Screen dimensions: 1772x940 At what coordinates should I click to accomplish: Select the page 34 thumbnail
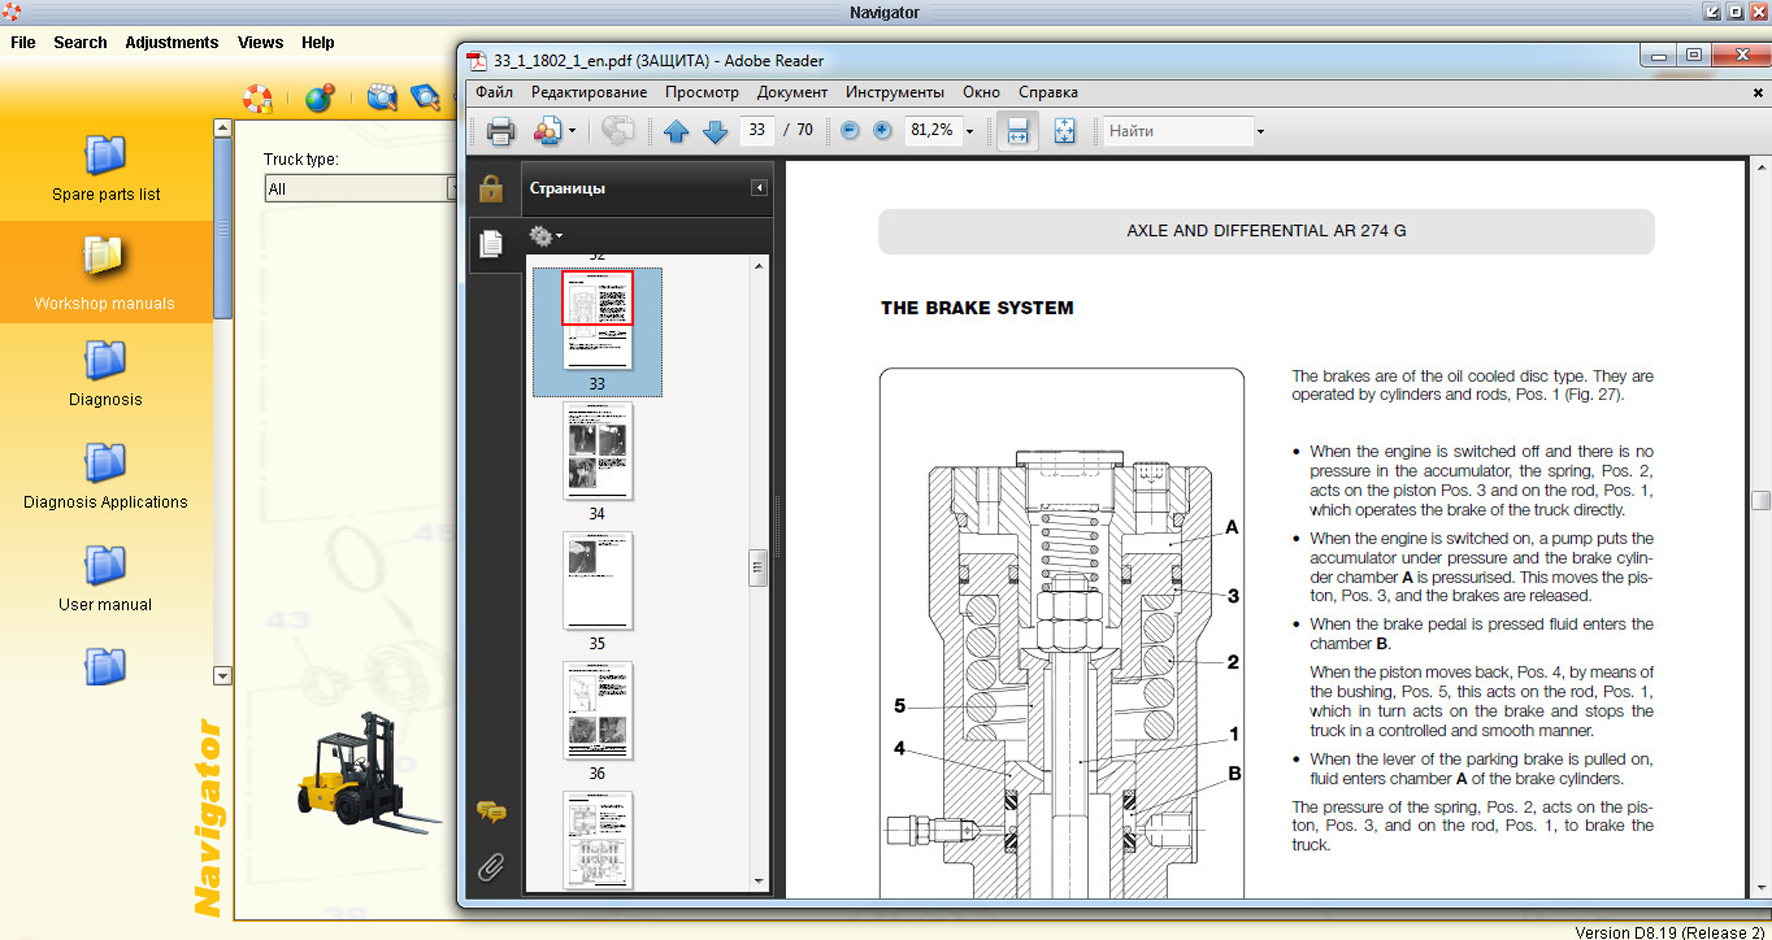pos(597,452)
